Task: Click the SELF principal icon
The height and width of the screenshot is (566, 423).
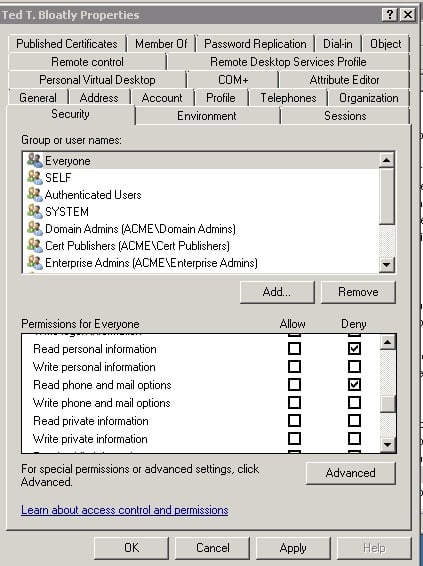Action: click(x=35, y=177)
